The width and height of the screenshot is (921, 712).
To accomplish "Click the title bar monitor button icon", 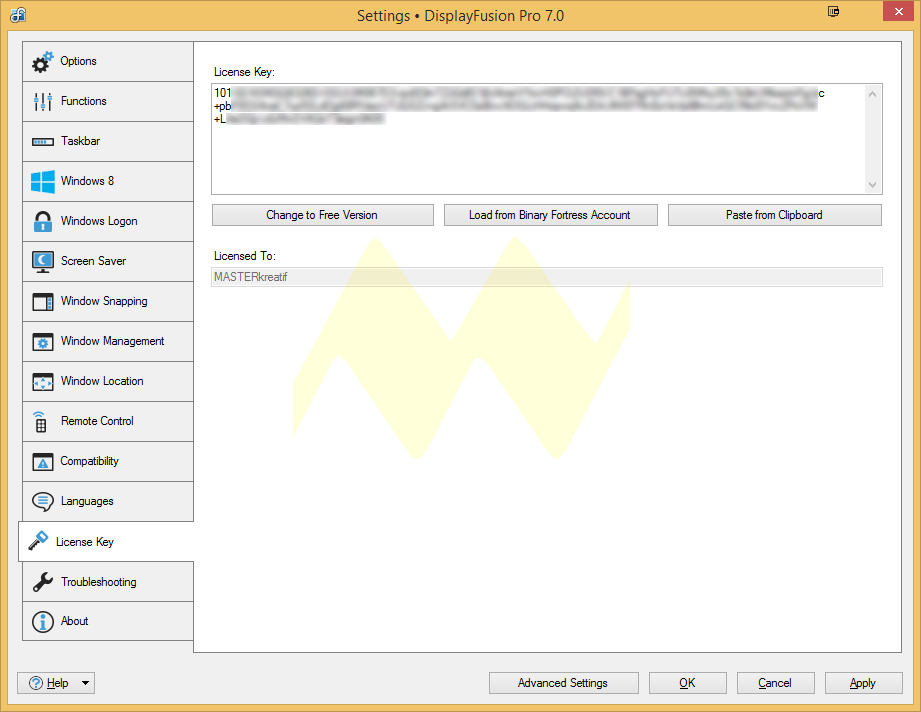I will (833, 11).
